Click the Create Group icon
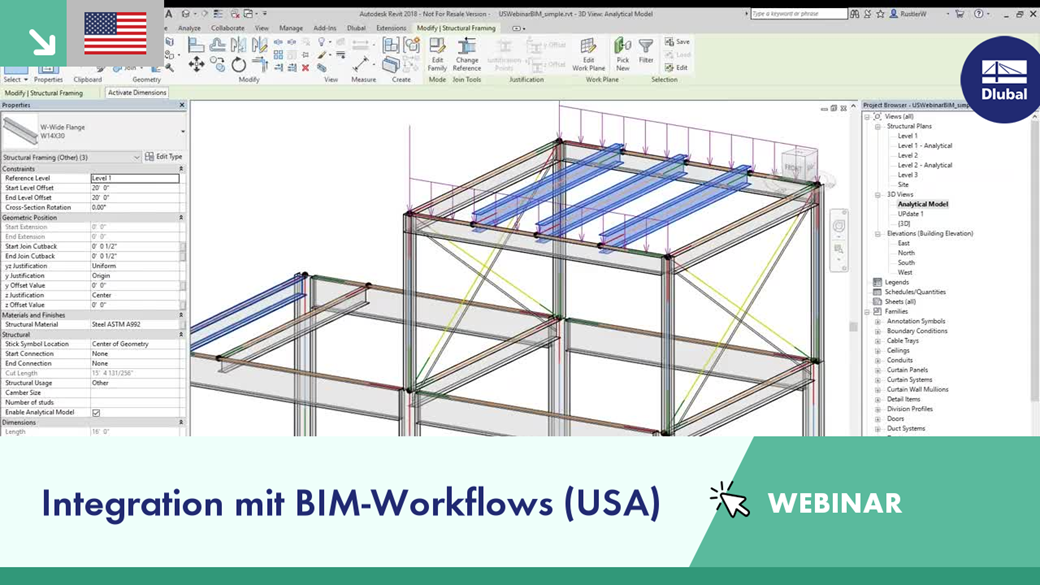This screenshot has height=585, width=1040. click(412, 45)
